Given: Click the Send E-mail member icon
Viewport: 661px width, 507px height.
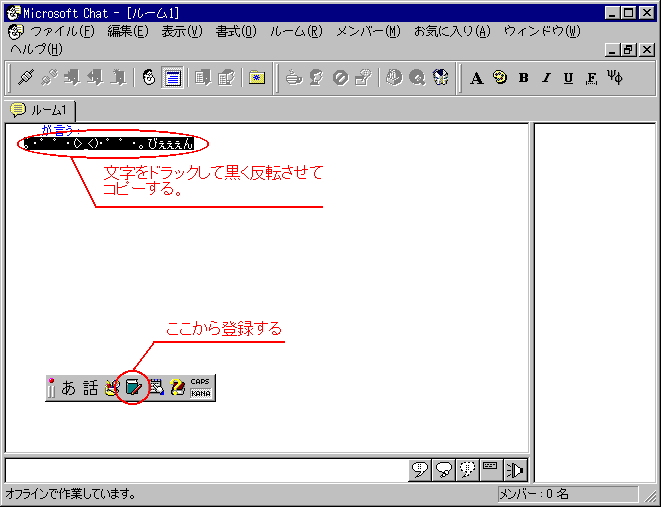Looking at the screenshot, I should pos(395,78).
